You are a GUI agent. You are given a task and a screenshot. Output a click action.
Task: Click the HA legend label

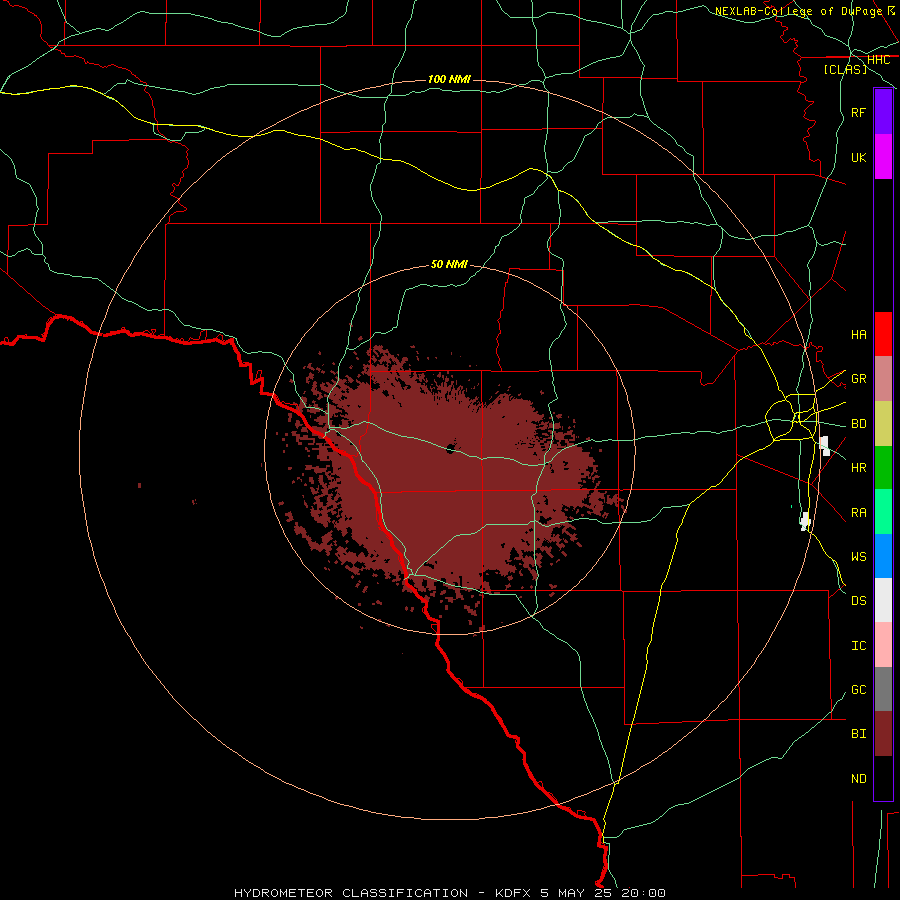click(x=858, y=334)
